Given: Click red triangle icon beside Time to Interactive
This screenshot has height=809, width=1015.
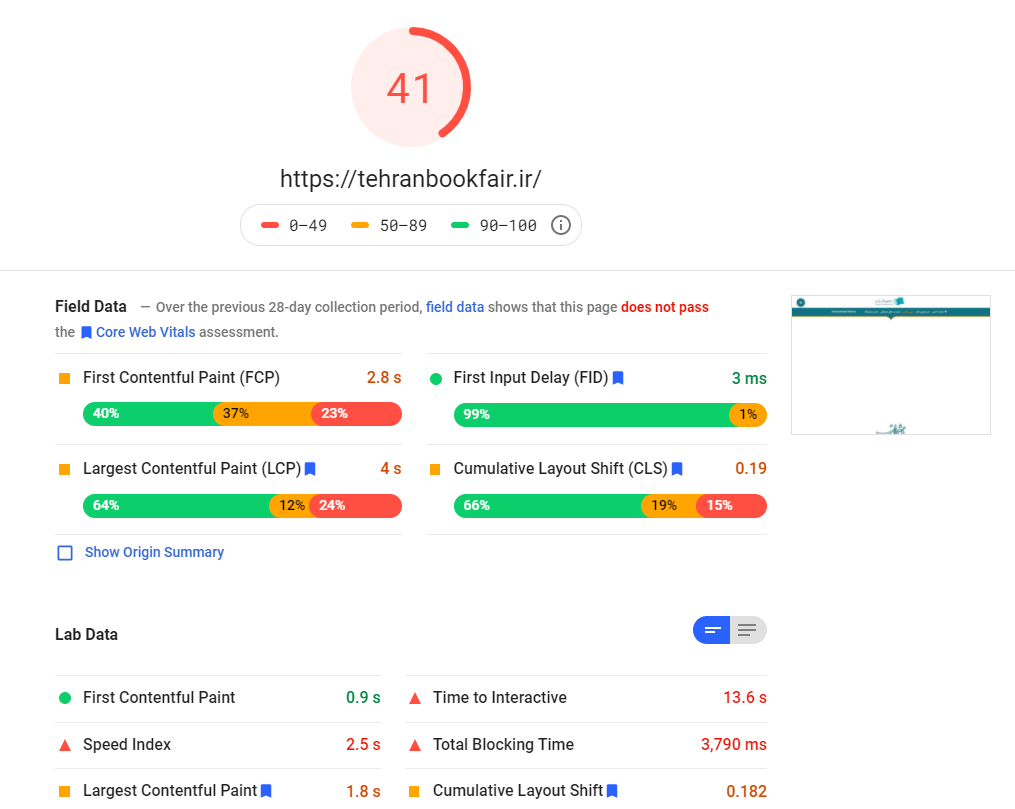Looking at the screenshot, I should point(415,698).
